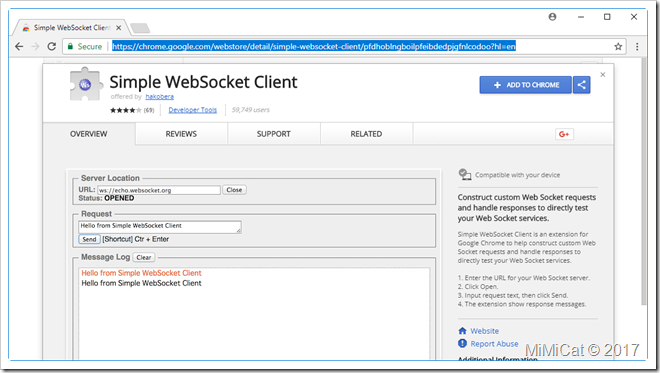Open Chrome's three-dot menu
This screenshot has width=660, height=373.
[x=637, y=46]
